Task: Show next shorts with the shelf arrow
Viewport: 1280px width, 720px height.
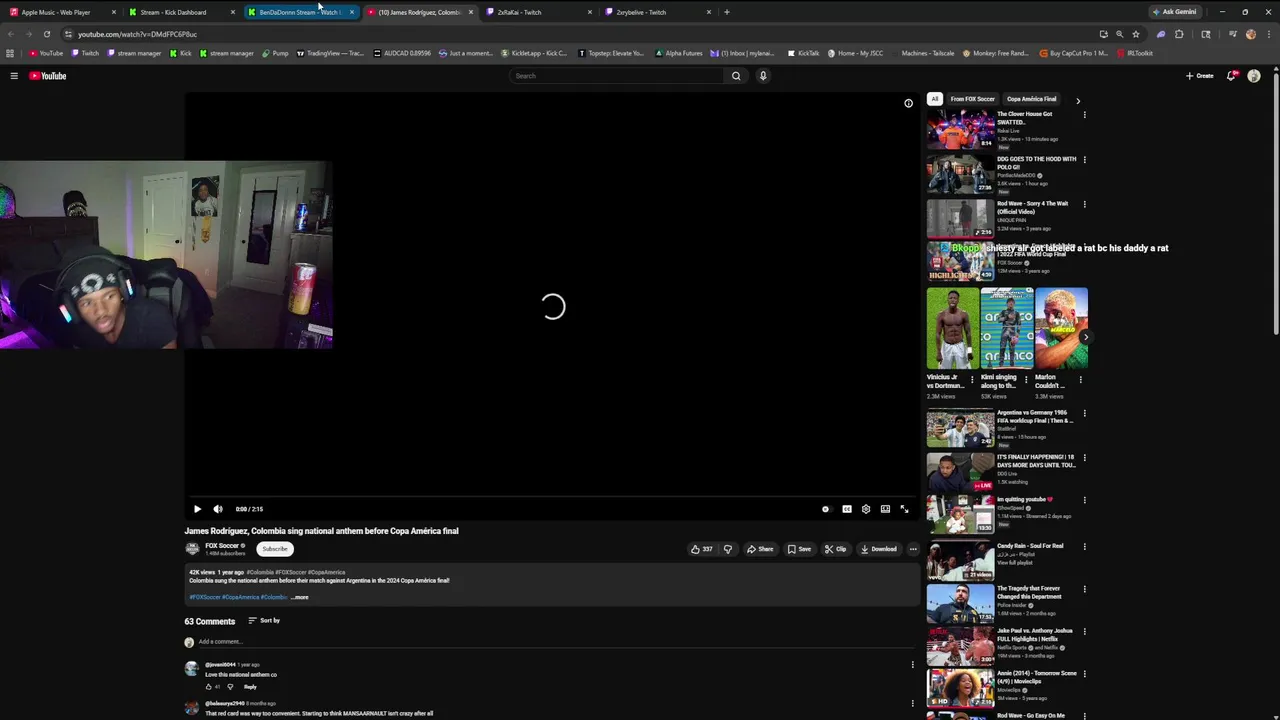Action: [1085, 337]
